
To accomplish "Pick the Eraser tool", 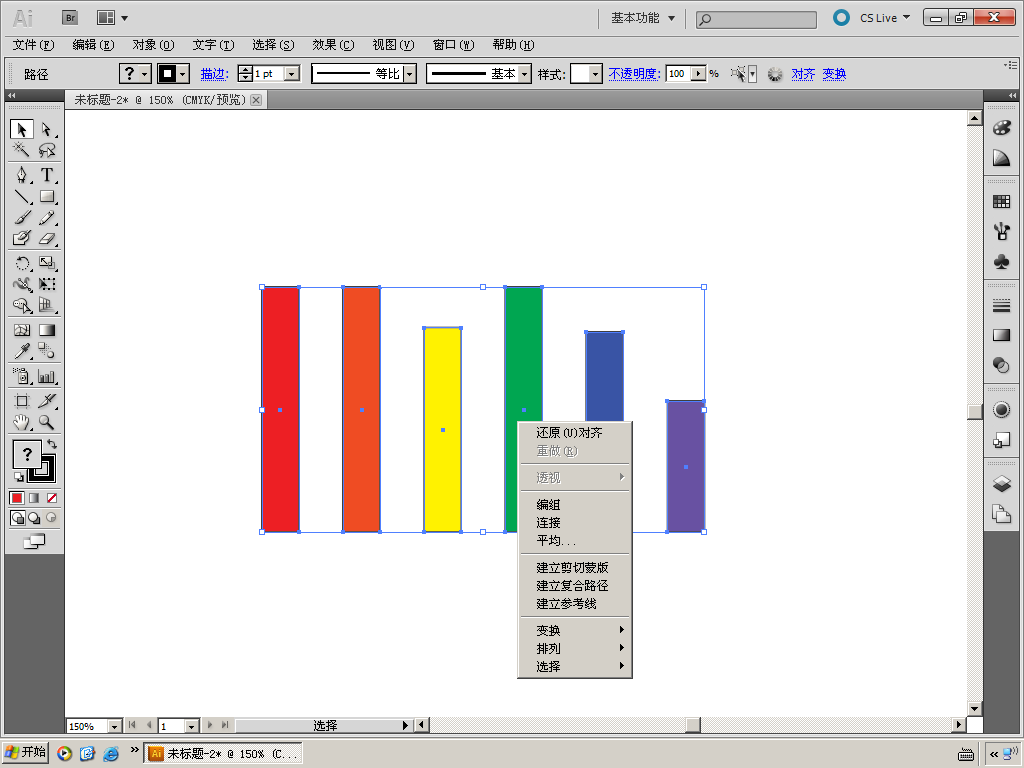I will pyautogui.click(x=46, y=238).
